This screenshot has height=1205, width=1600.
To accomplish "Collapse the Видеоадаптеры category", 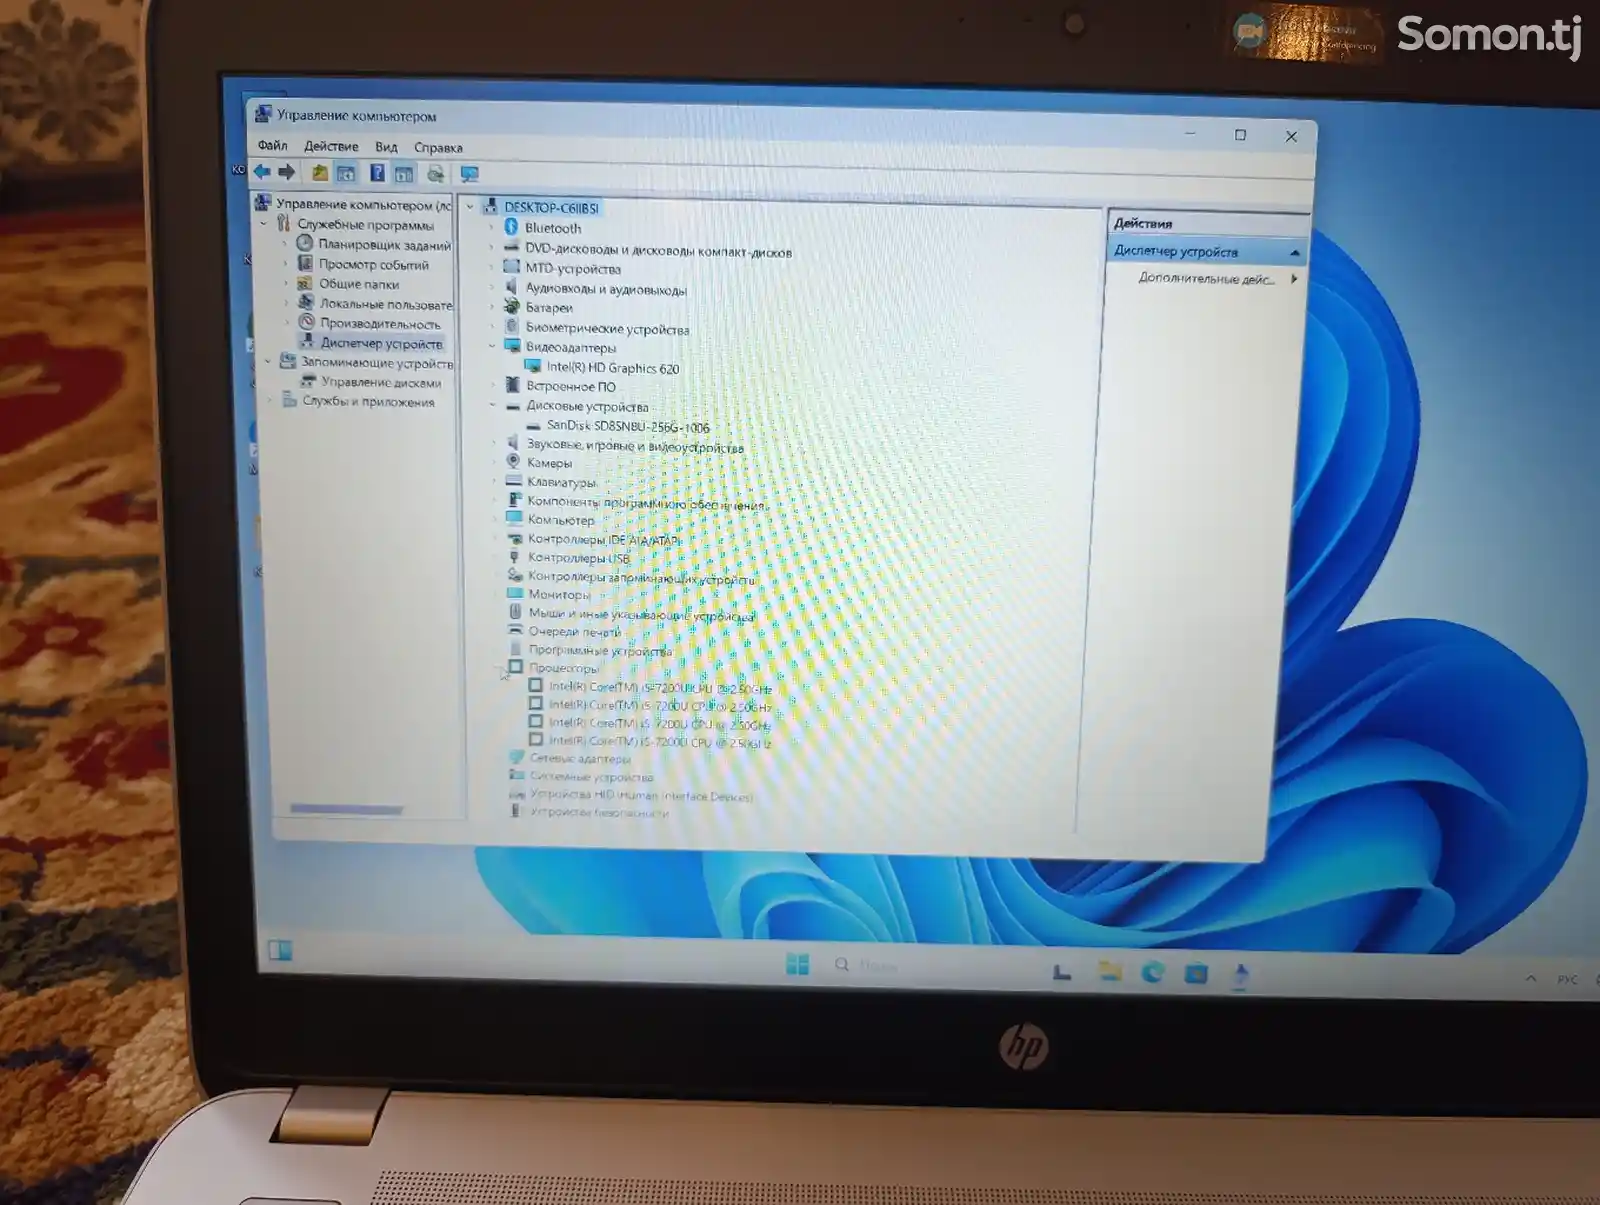I will [492, 346].
